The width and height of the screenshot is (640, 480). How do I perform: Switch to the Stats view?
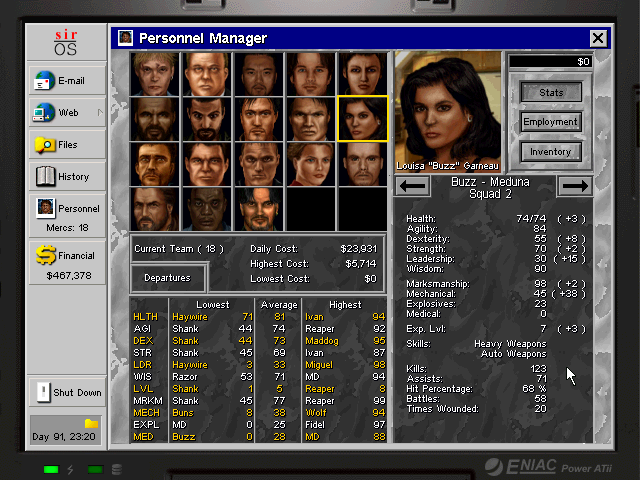(x=551, y=93)
